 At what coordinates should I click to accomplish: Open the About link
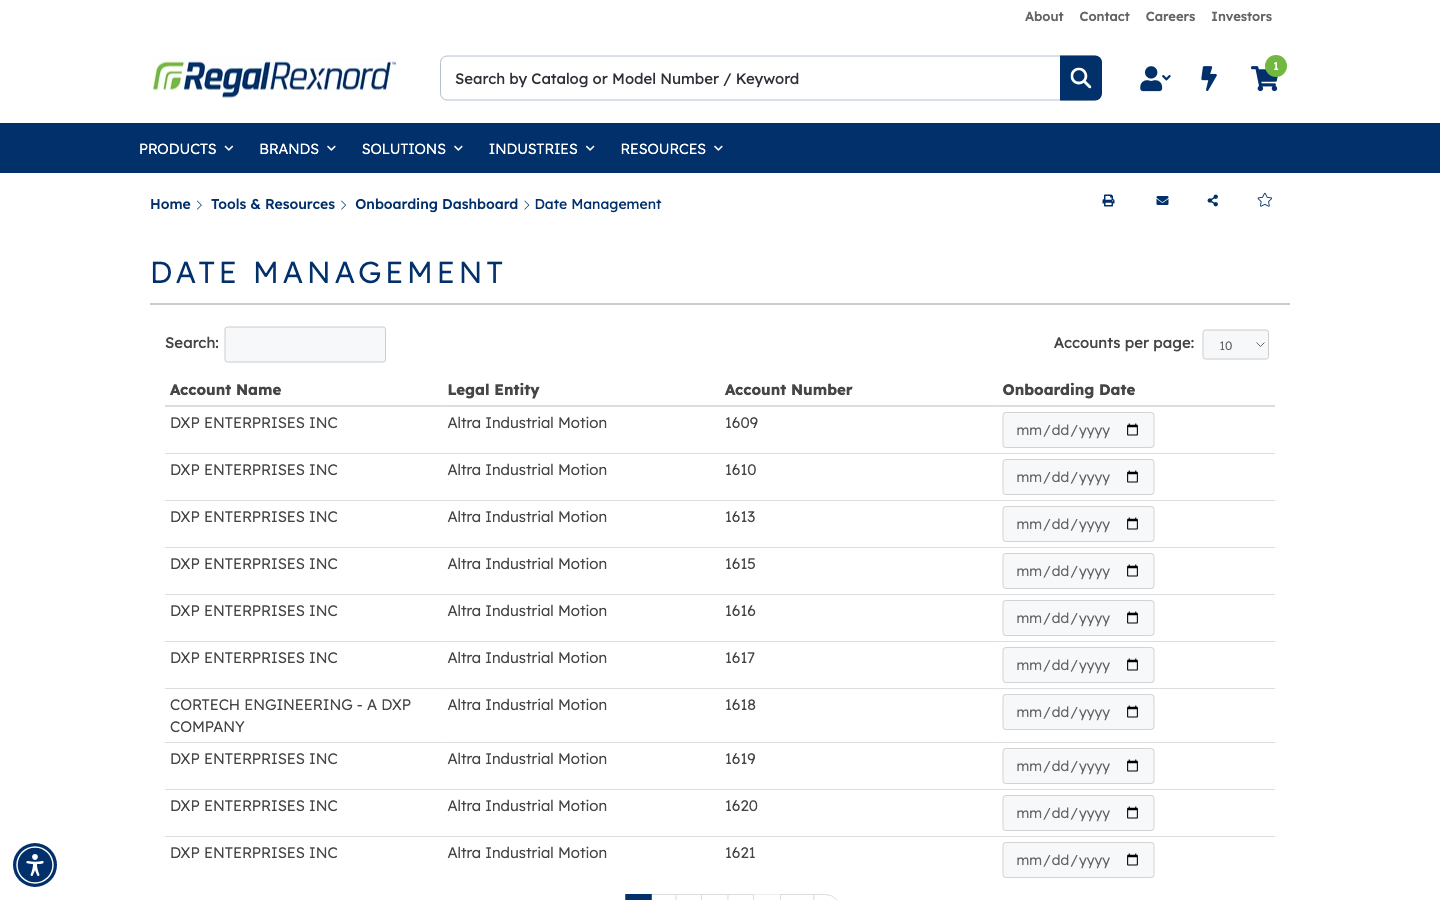click(x=1044, y=17)
